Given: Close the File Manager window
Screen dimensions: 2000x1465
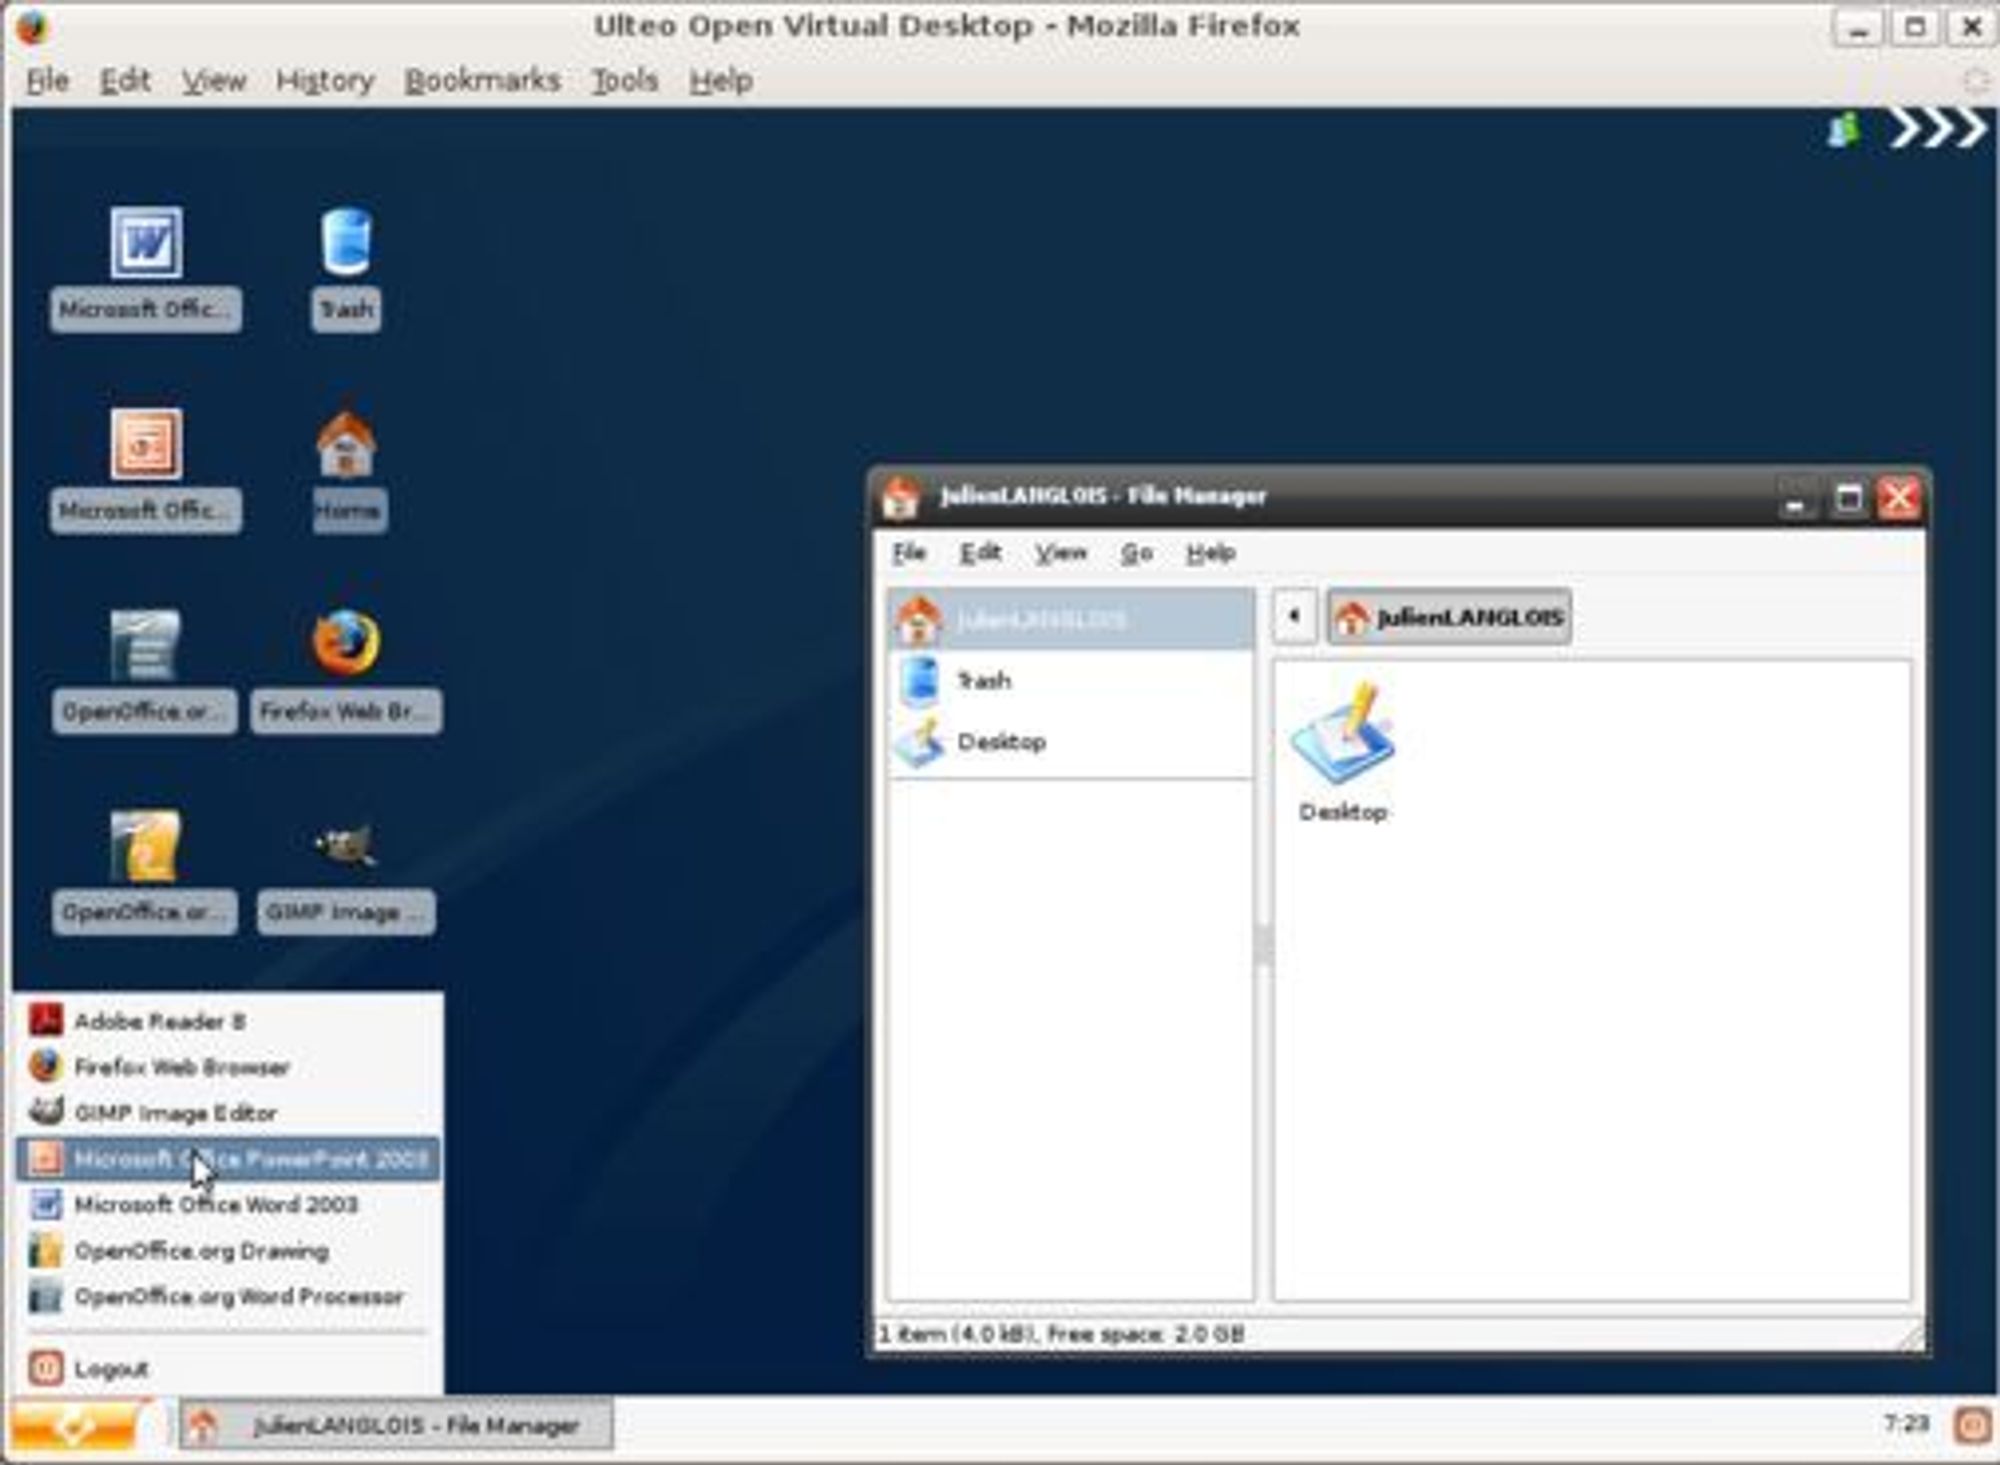Looking at the screenshot, I should (1899, 498).
